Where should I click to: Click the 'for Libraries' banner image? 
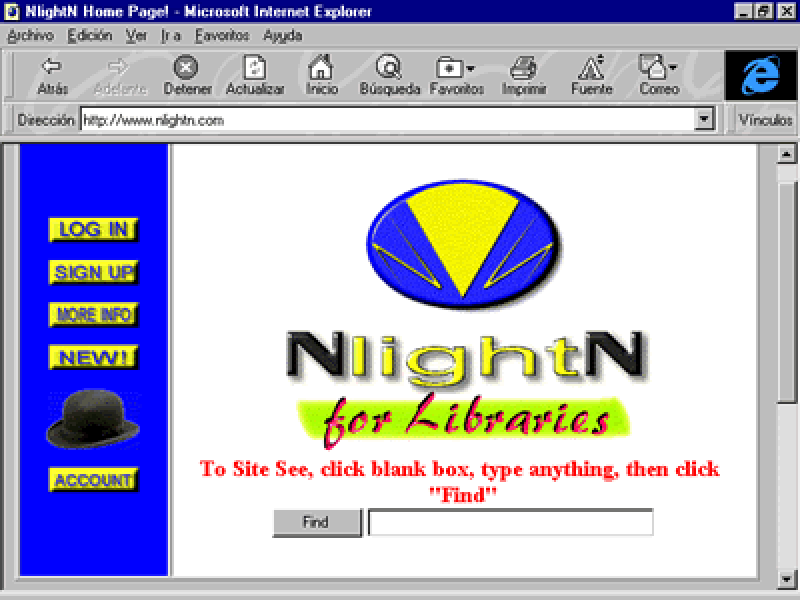463,419
